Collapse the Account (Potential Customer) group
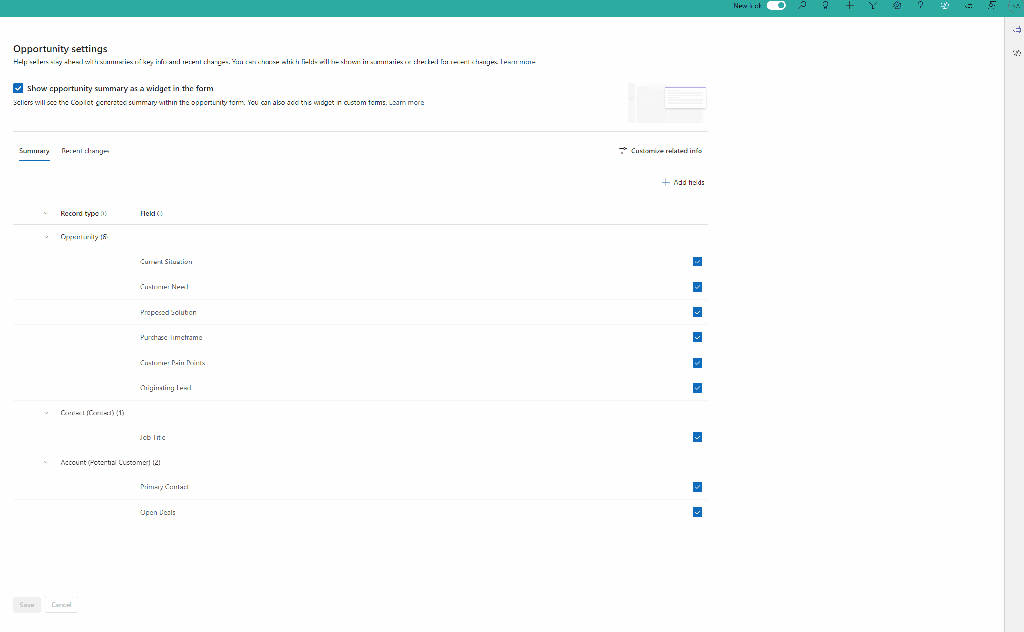The image size is (1024, 632). coord(46,463)
